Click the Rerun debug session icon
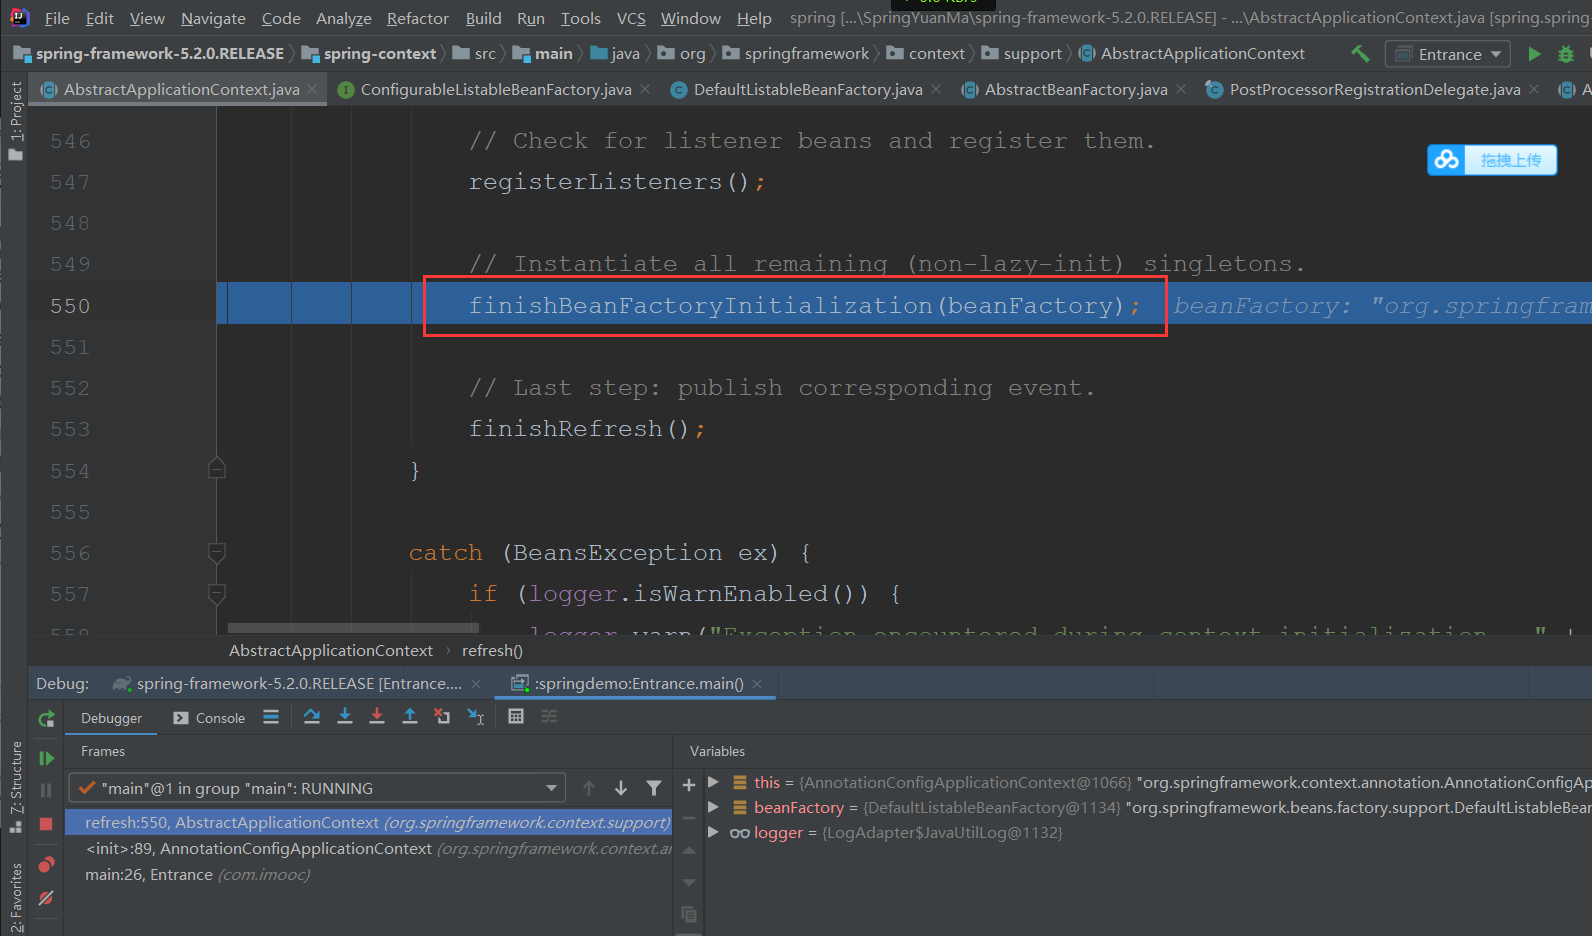This screenshot has height=936, width=1592. 46,718
